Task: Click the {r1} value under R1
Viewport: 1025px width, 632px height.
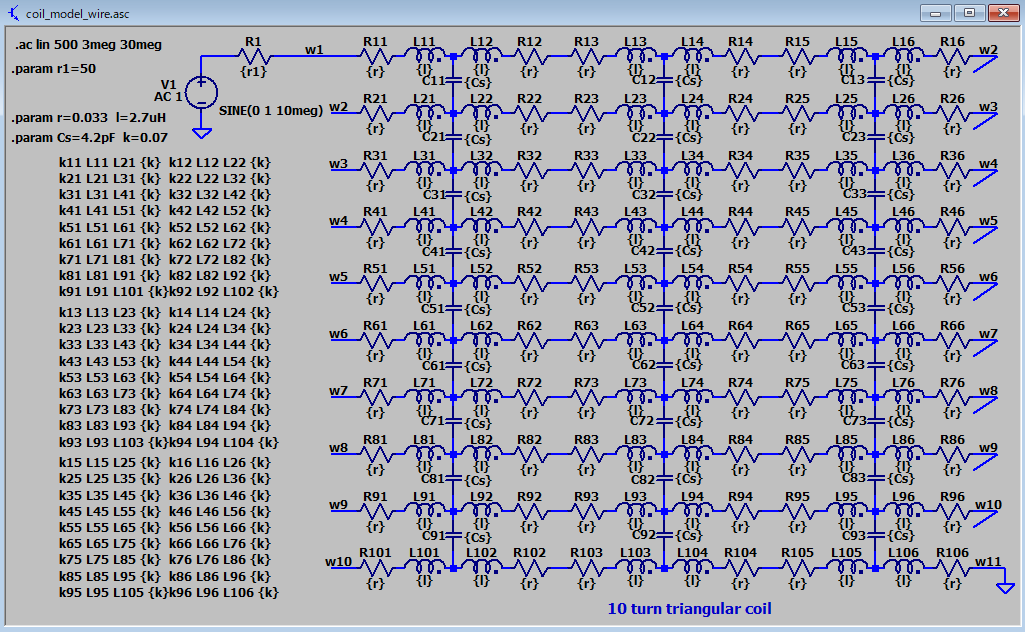Action: point(254,72)
